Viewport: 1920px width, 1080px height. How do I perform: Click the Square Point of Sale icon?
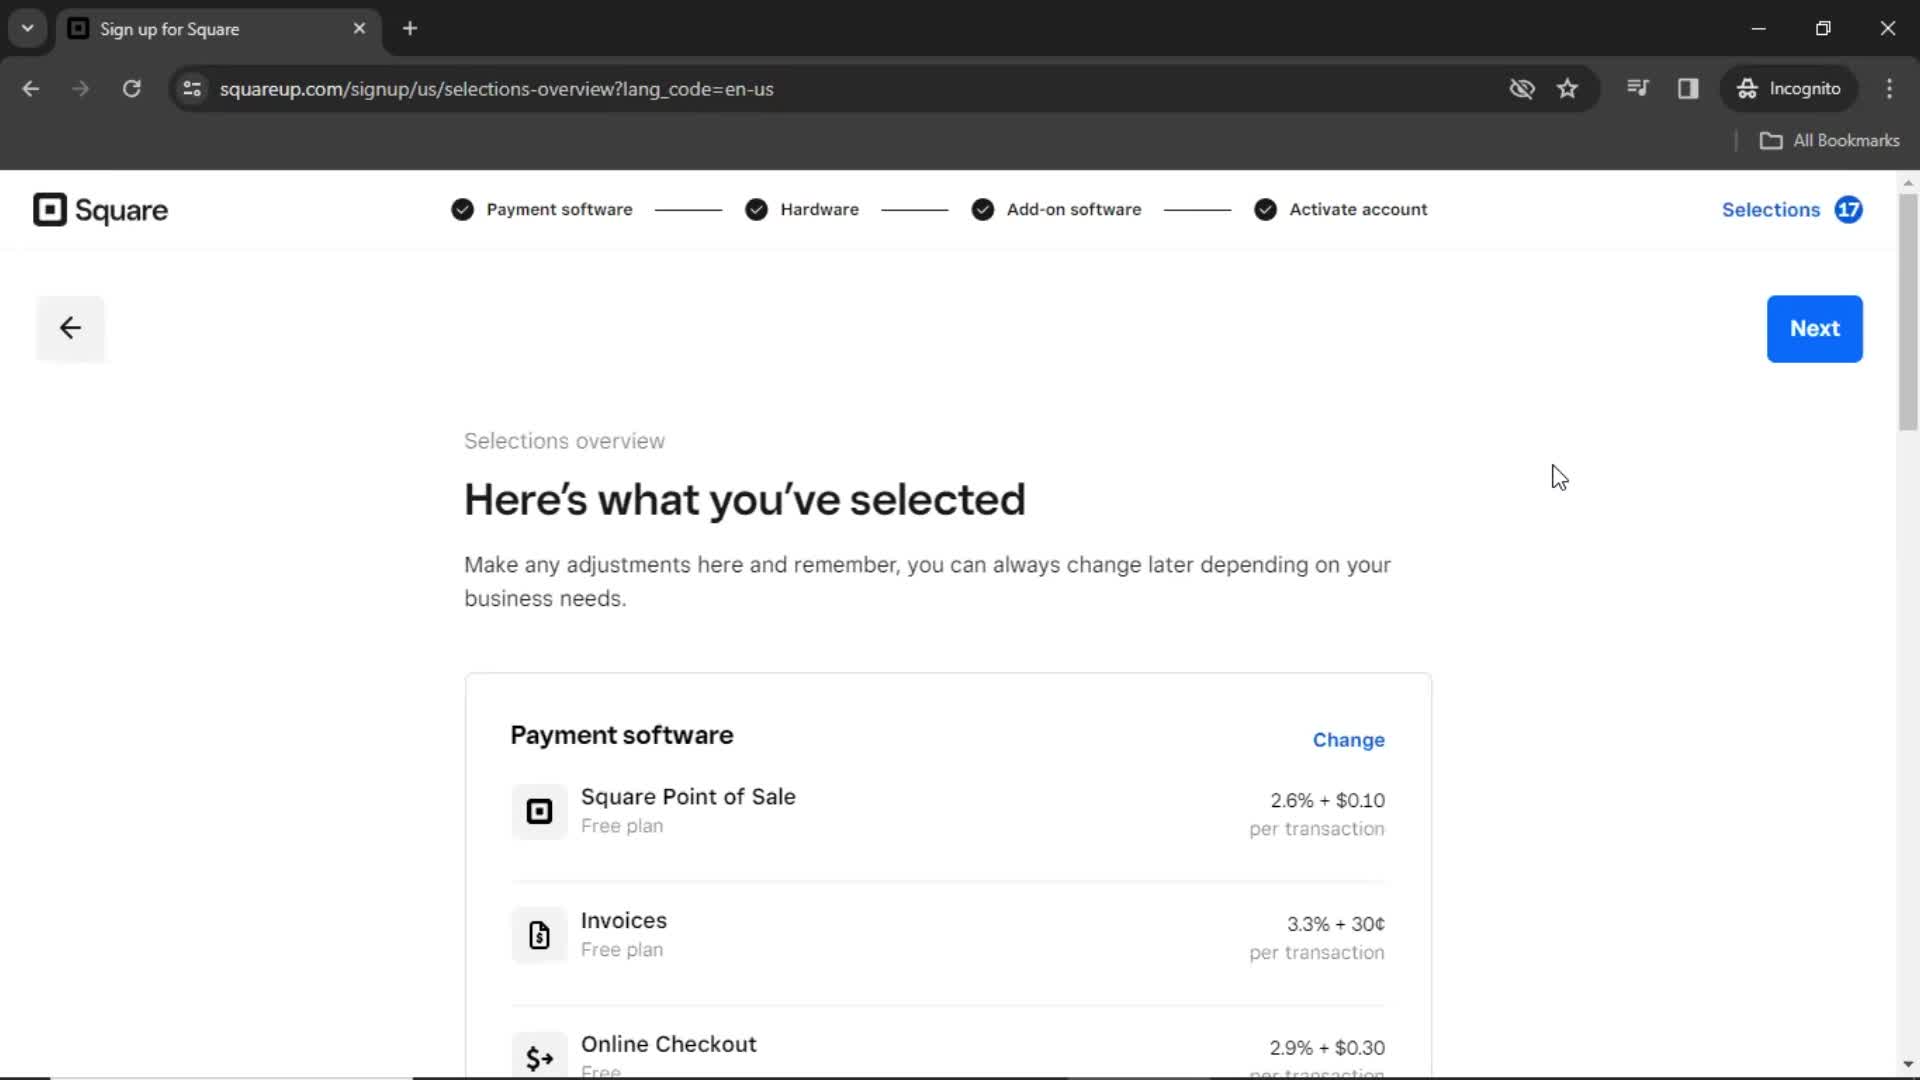[539, 811]
